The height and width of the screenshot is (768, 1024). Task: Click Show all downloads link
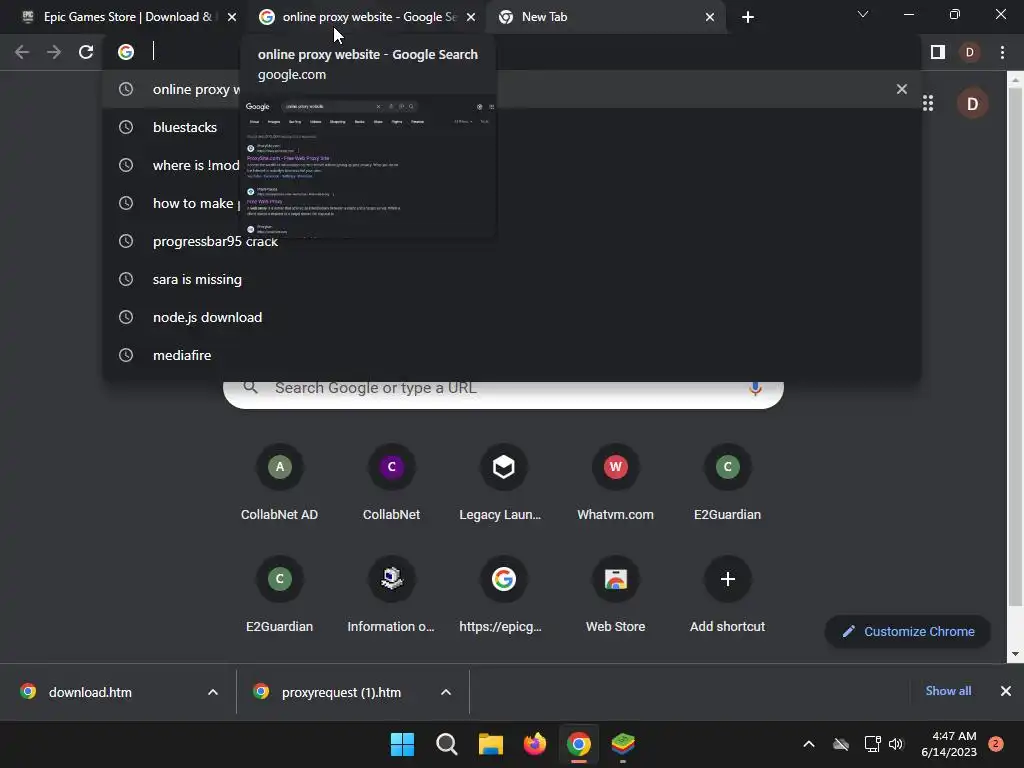[948, 691]
